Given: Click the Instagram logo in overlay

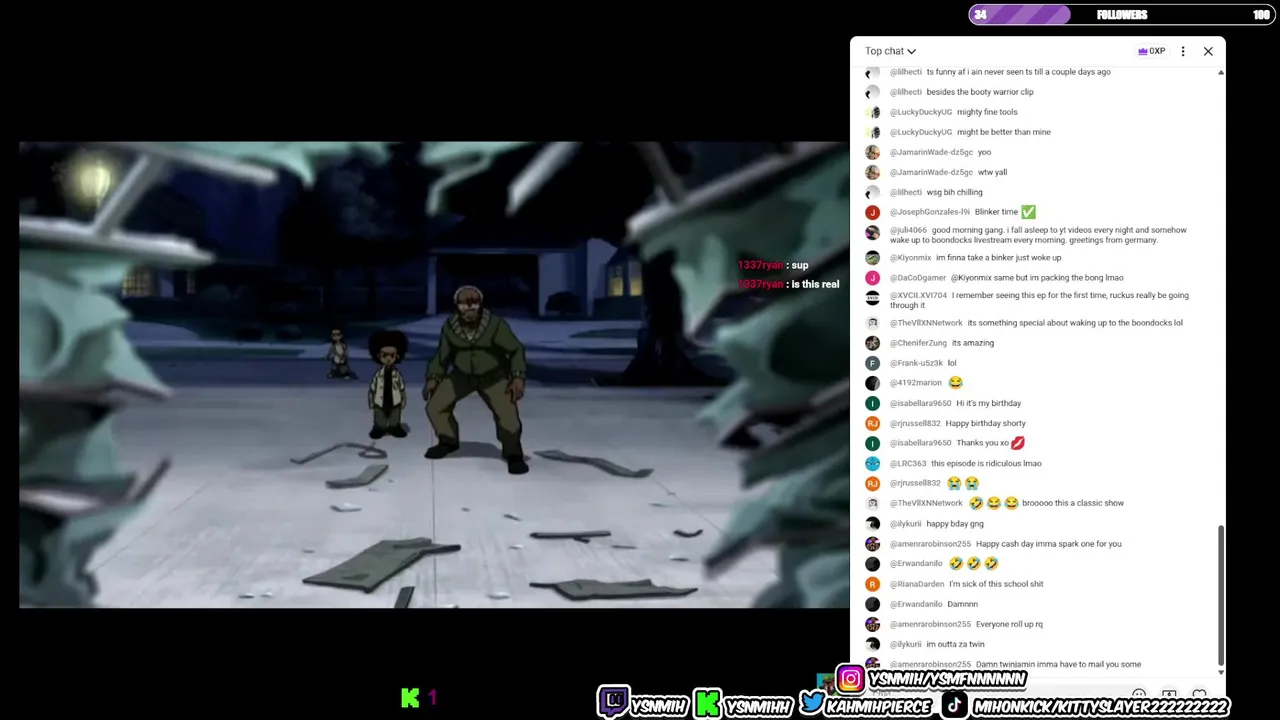Looking at the screenshot, I should (x=850, y=679).
